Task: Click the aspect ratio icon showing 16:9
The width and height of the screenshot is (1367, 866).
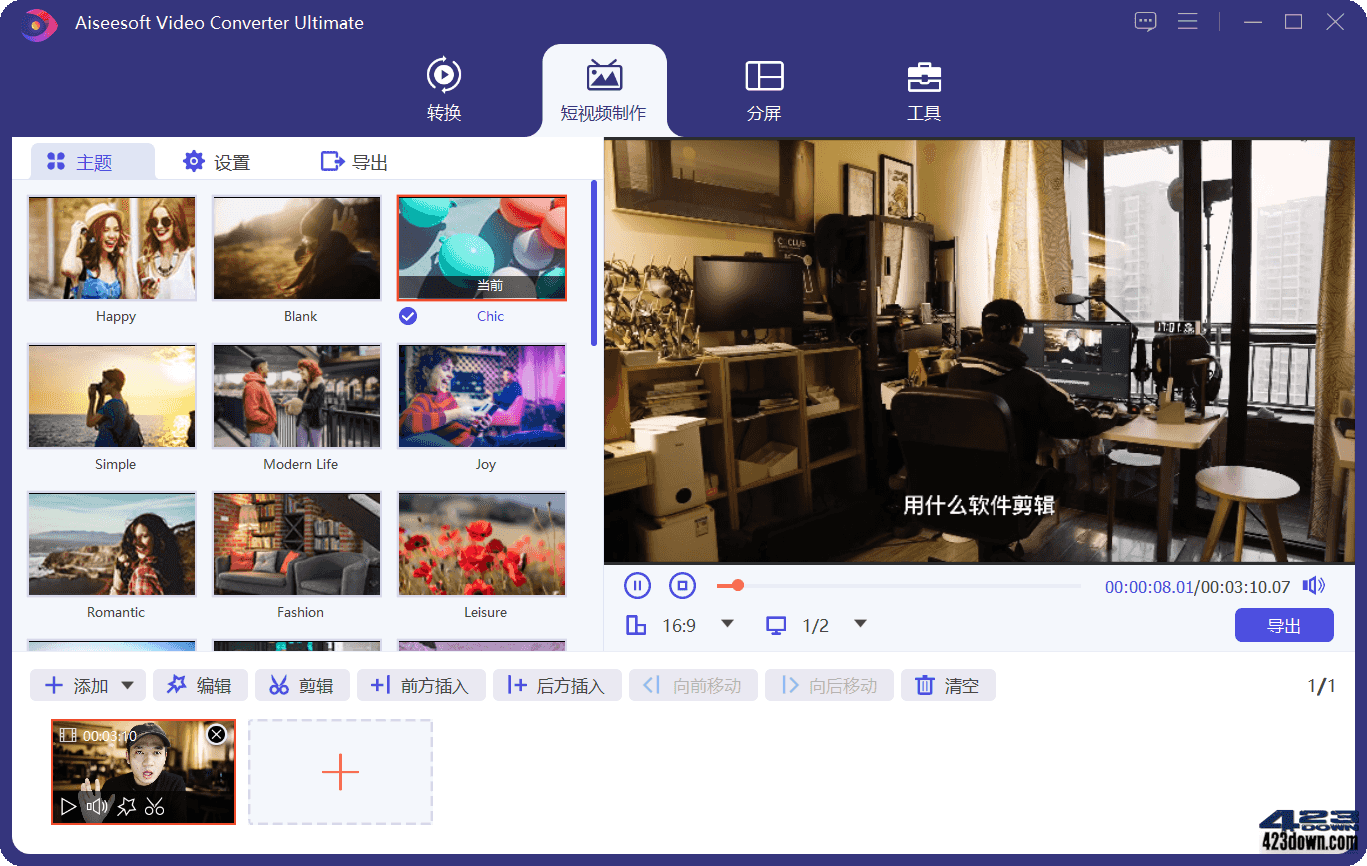Action: 636,624
